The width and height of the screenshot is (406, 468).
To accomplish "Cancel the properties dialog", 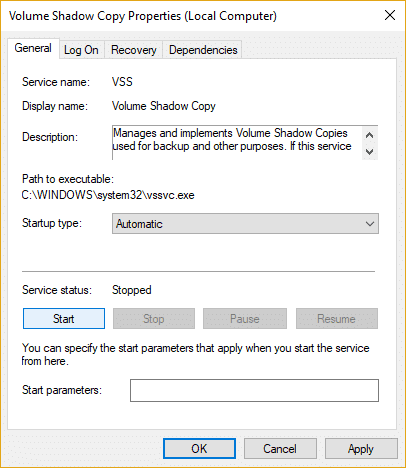I will pos(280,449).
